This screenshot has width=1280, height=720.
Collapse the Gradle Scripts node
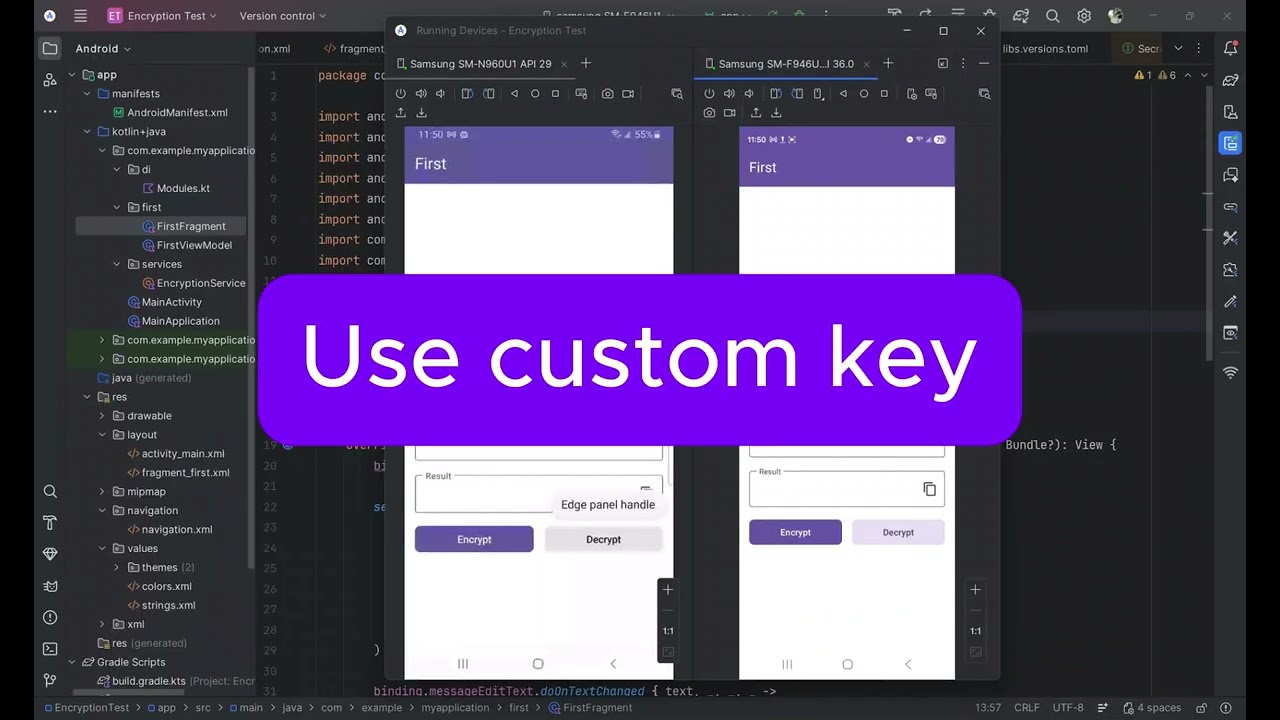pyautogui.click(x=72, y=662)
